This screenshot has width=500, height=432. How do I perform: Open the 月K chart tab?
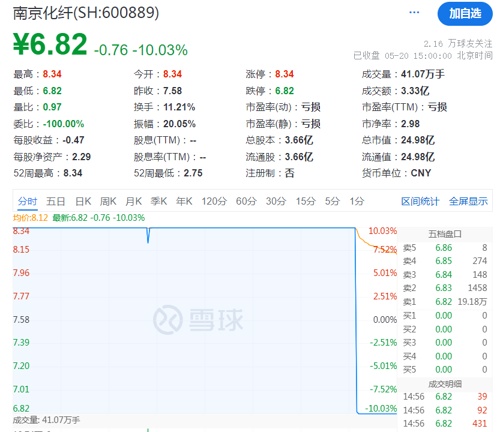point(134,201)
